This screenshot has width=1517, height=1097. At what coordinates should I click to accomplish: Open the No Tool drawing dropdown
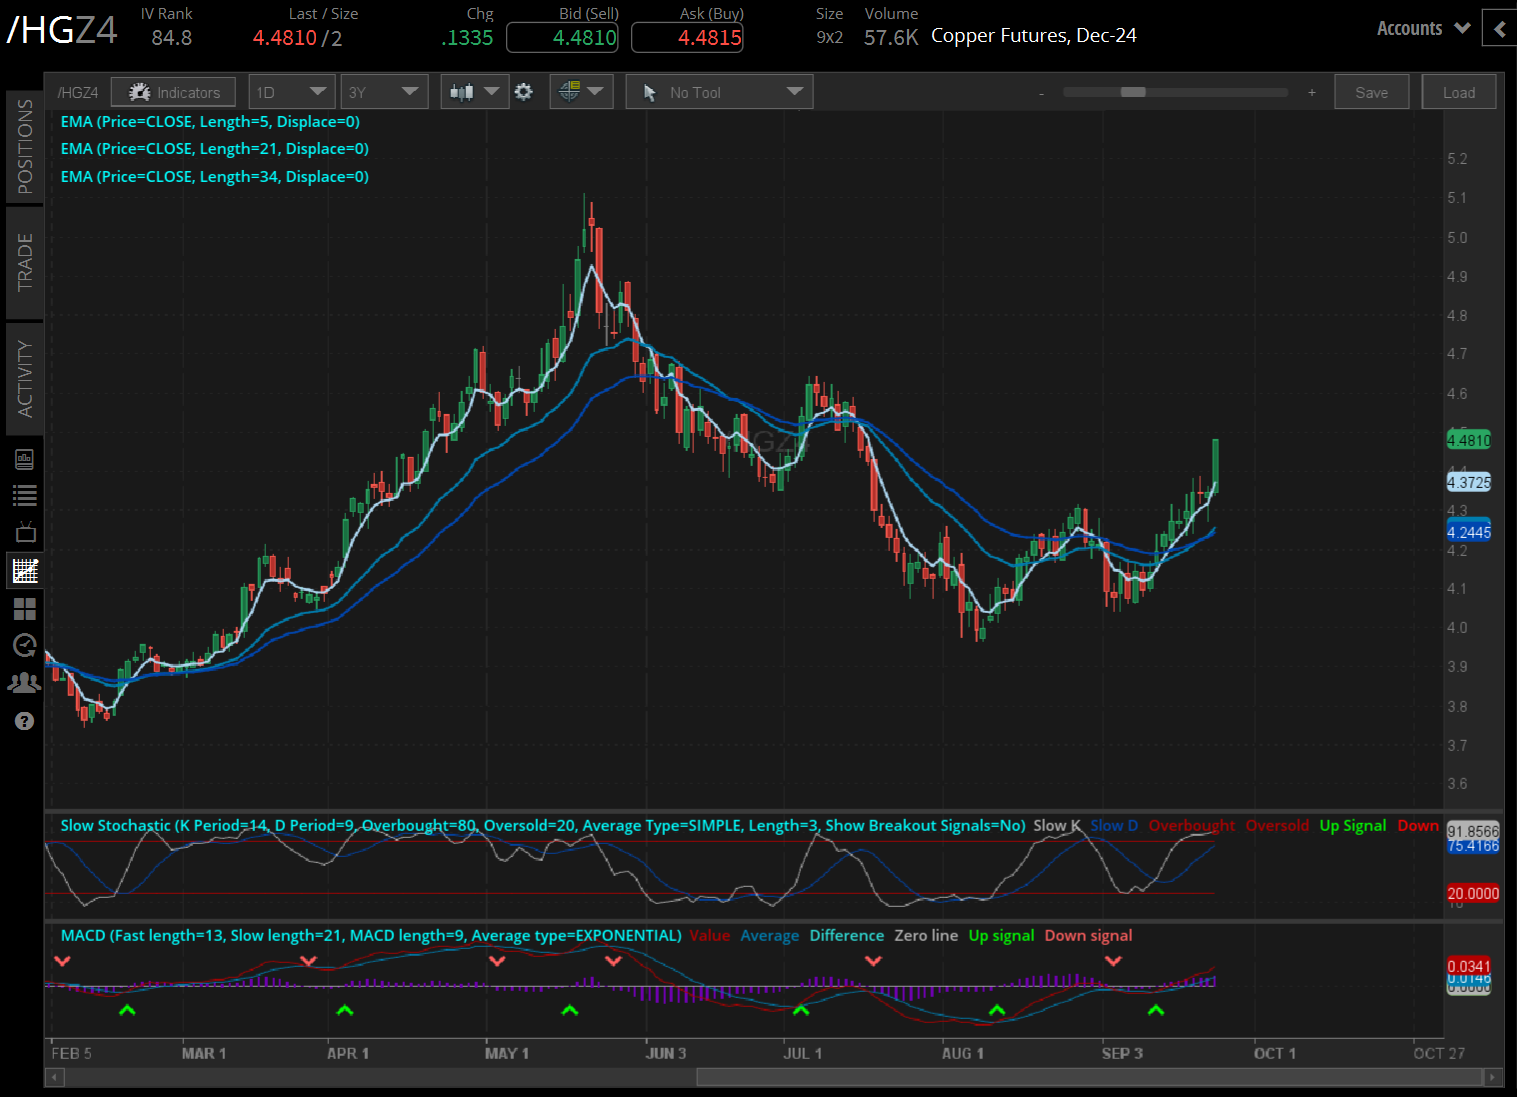[719, 92]
